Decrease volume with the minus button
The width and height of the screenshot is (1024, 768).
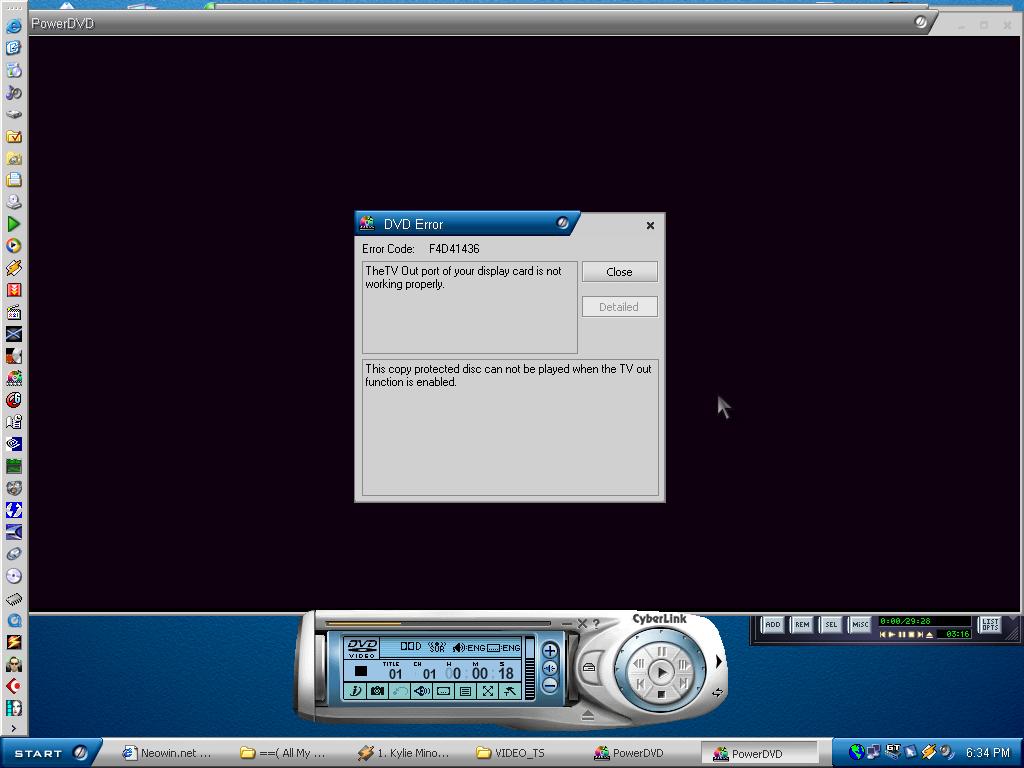click(550, 686)
